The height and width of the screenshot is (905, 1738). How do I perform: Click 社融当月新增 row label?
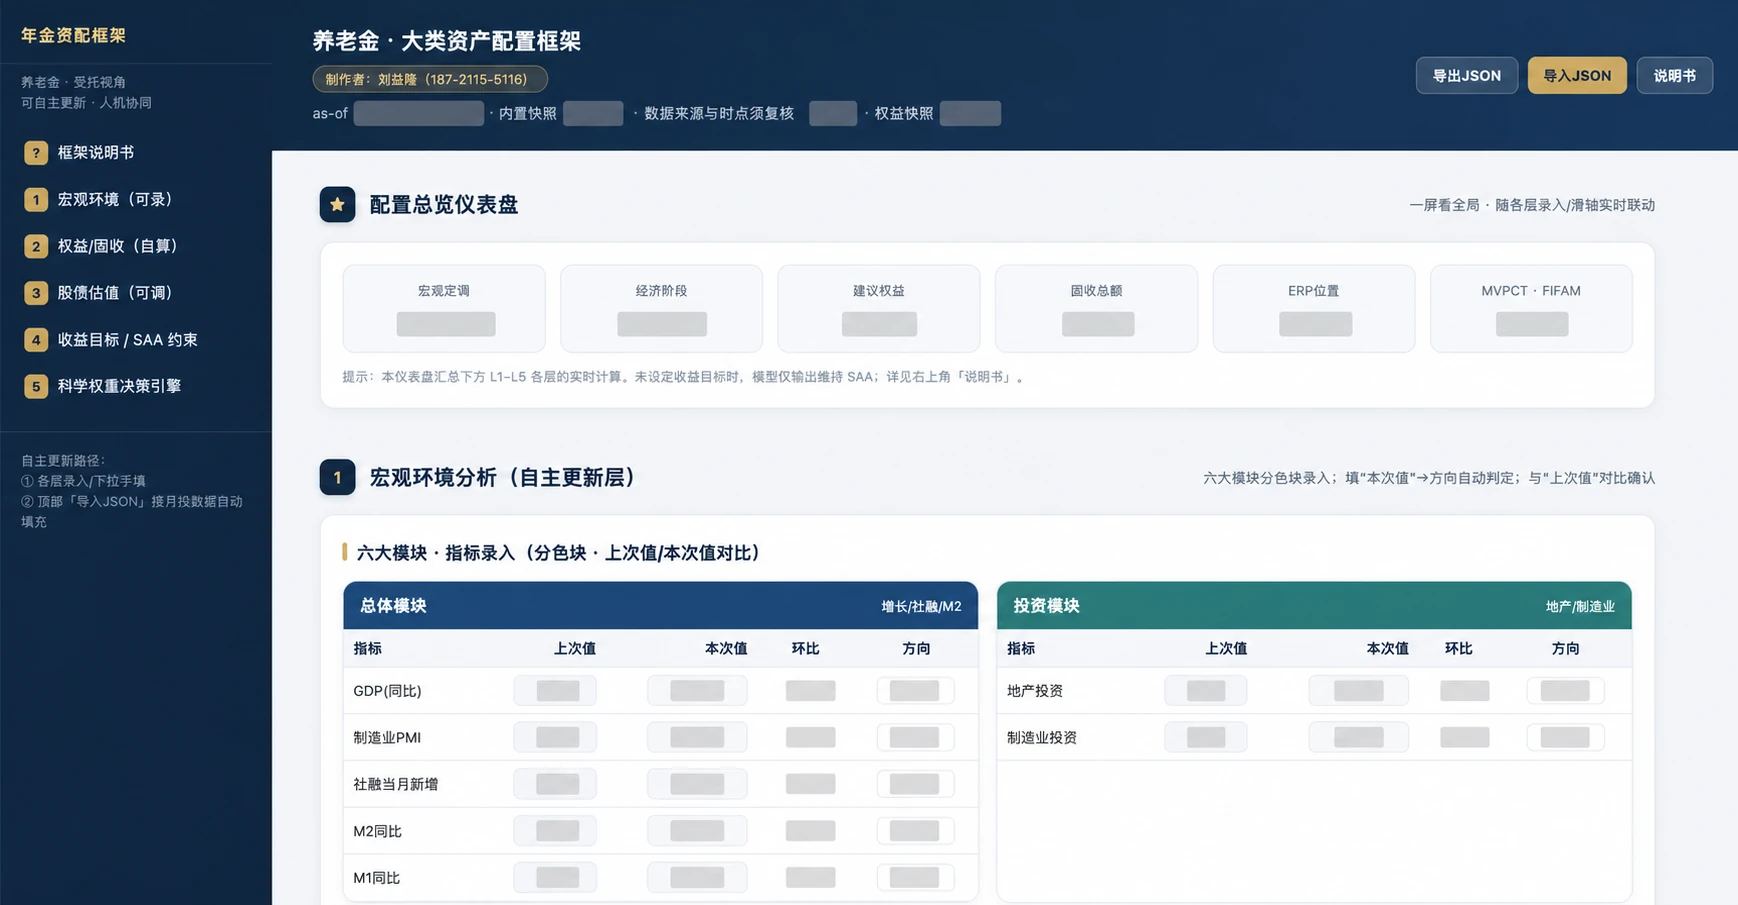coord(395,784)
